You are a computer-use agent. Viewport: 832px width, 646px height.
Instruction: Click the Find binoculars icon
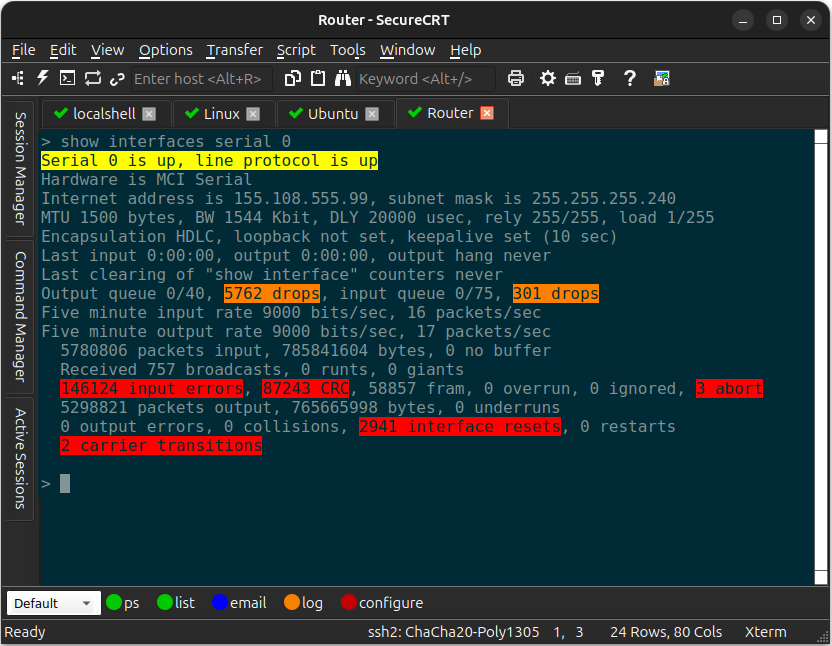pos(343,78)
